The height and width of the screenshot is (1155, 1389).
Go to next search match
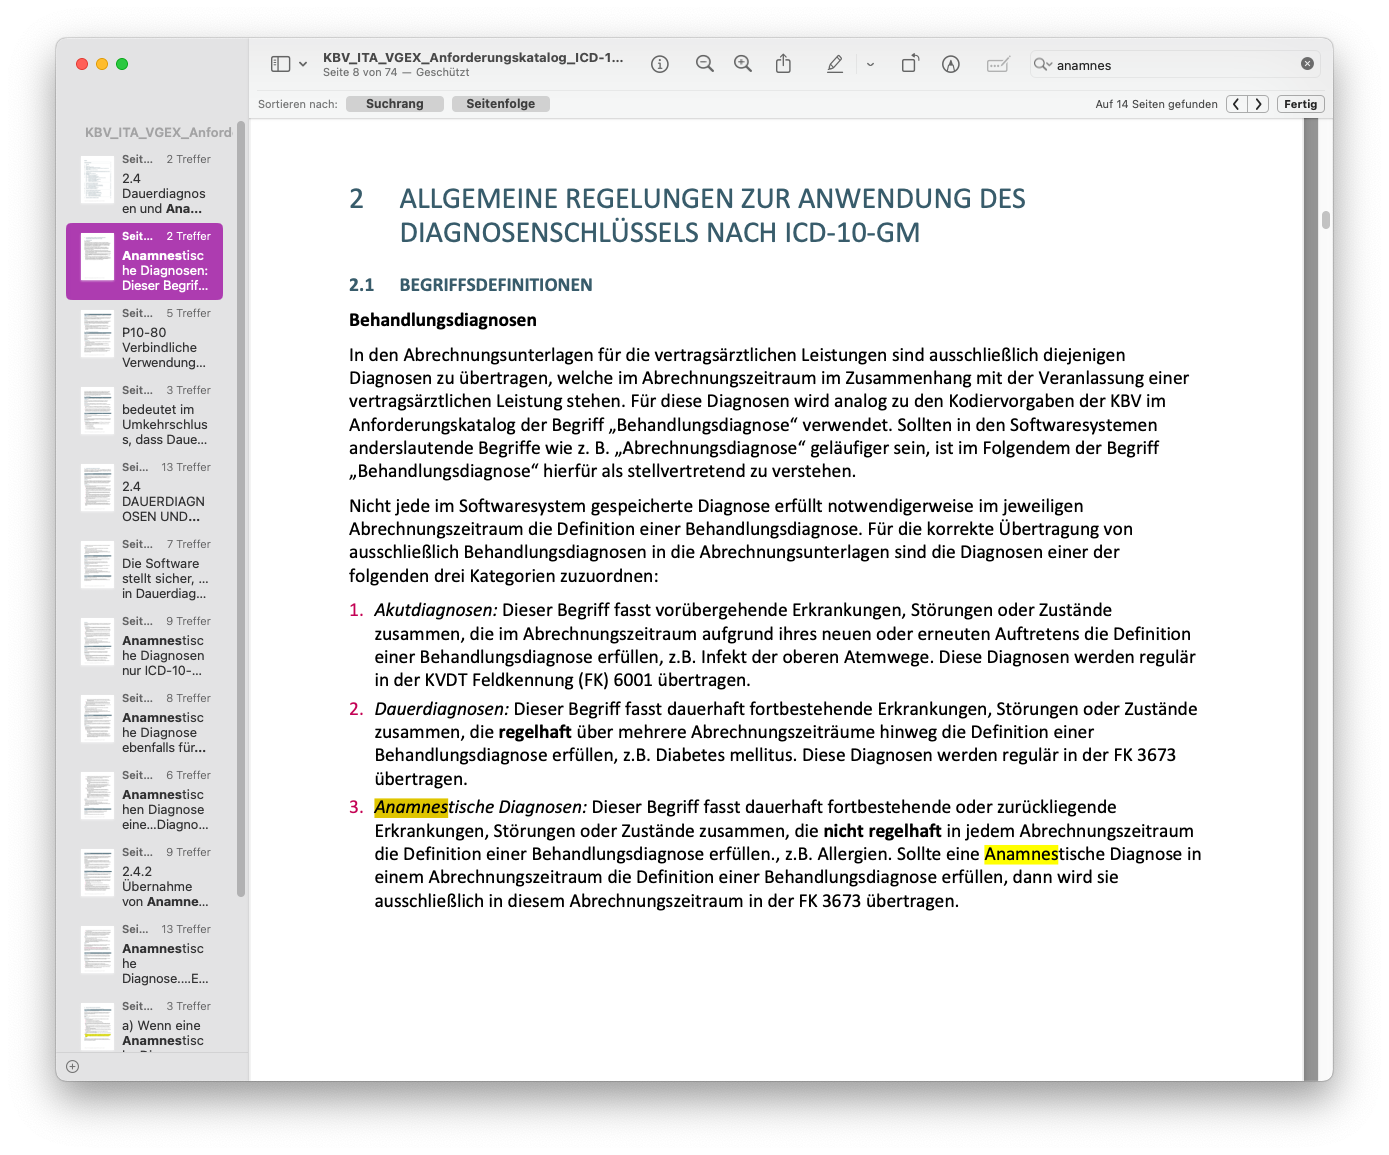(1259, 104)
